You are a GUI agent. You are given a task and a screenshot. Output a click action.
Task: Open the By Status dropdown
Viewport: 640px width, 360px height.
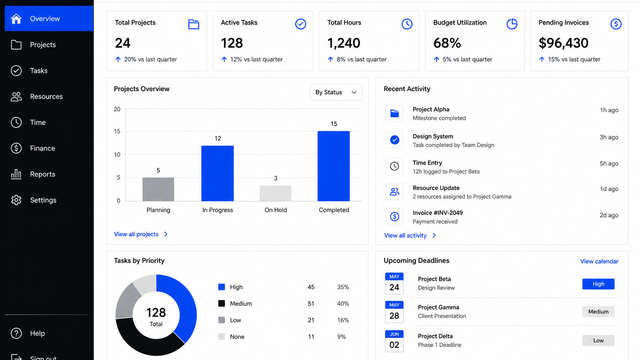336,93
